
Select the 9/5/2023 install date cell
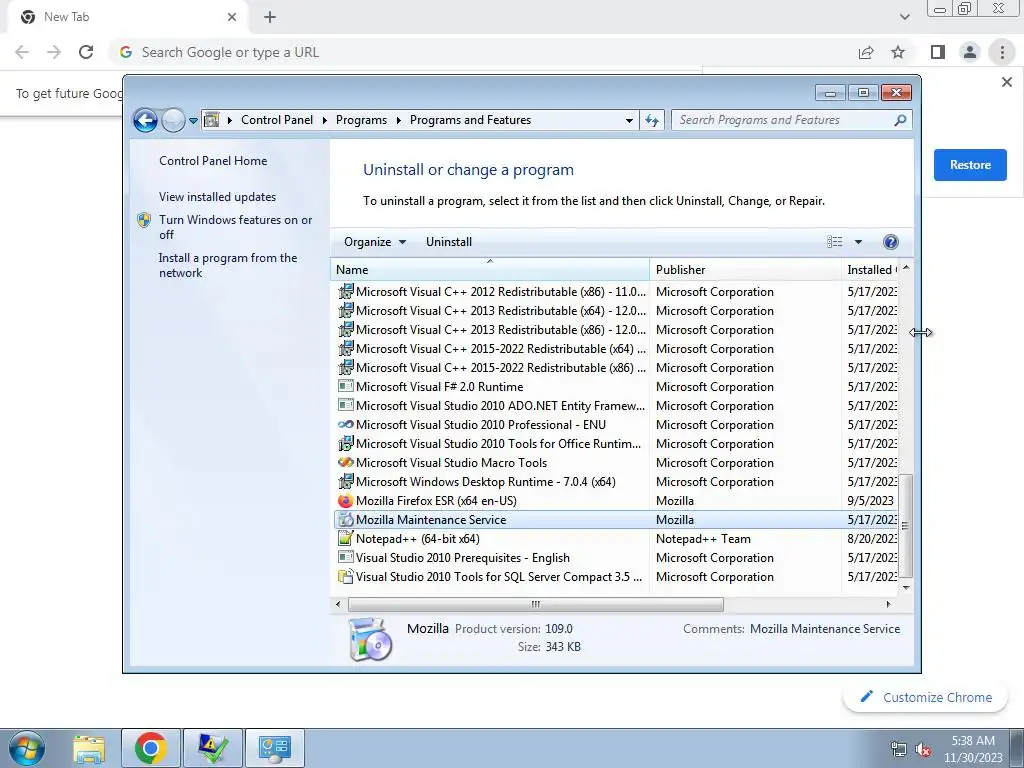point(871,501)
